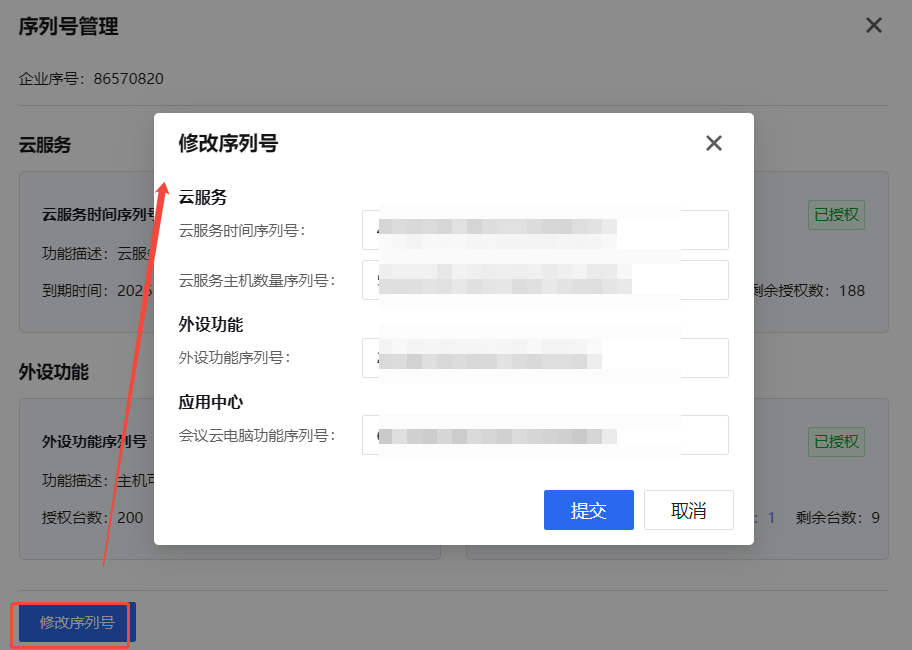Click the 会议云电脑功能序列号 input field
912x650 pixels.
click(x=545, y=435)
